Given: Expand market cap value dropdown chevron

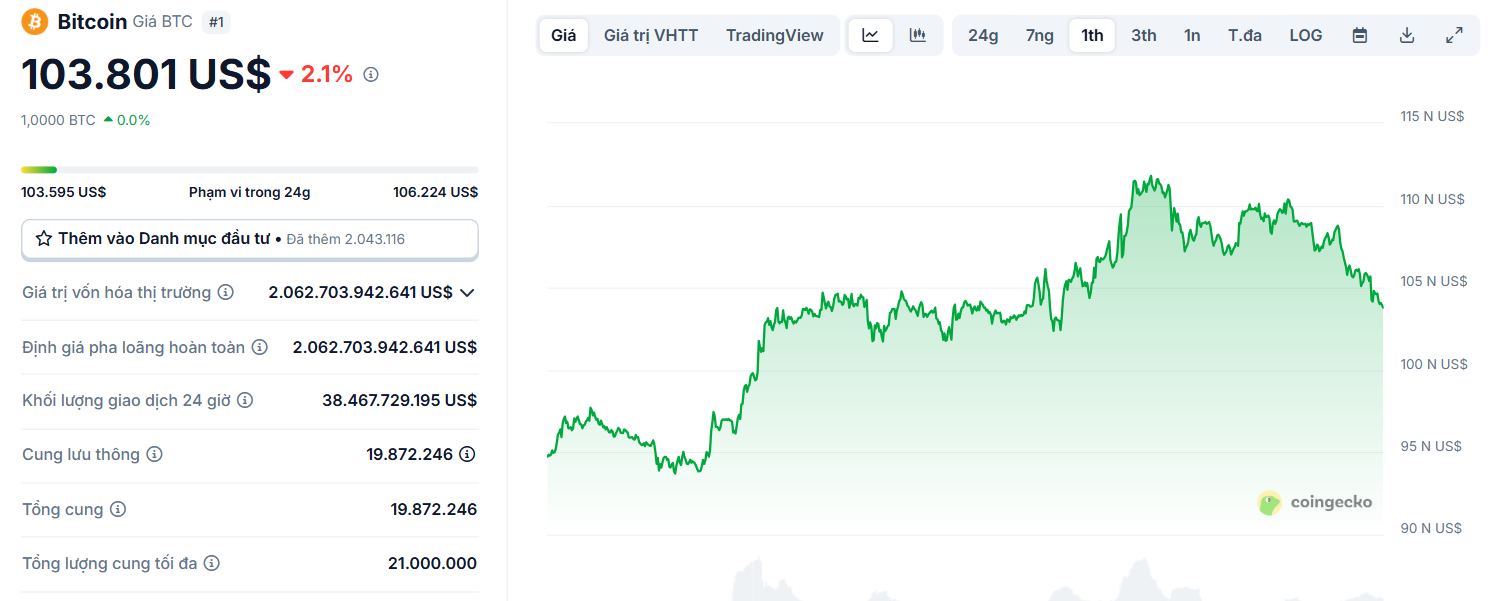Looking at the screenshot, I should click(x=467, y=293).
